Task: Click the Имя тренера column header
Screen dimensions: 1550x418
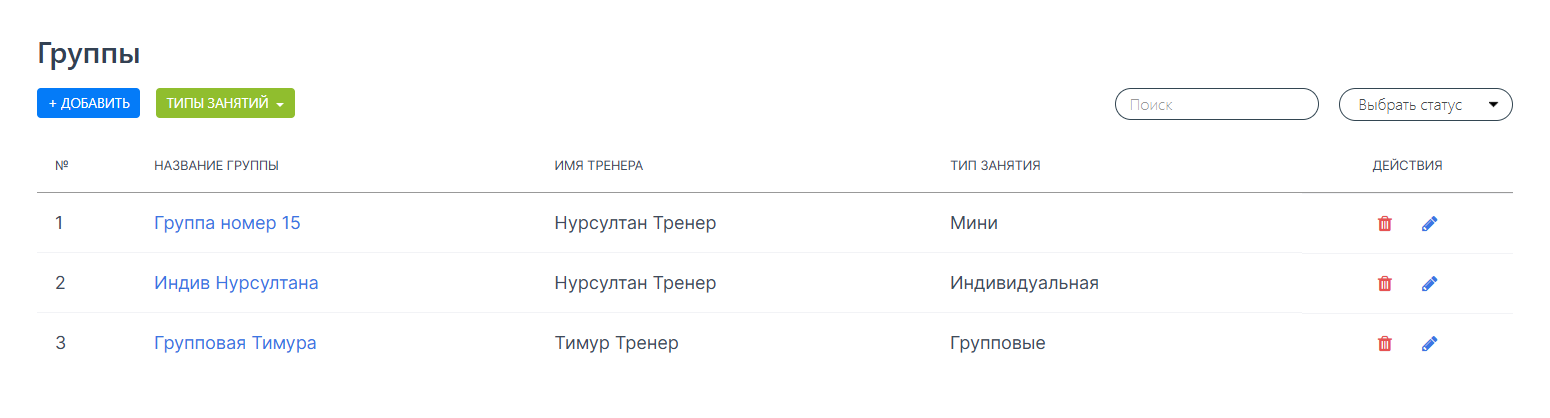Action: tap(598, 165)
